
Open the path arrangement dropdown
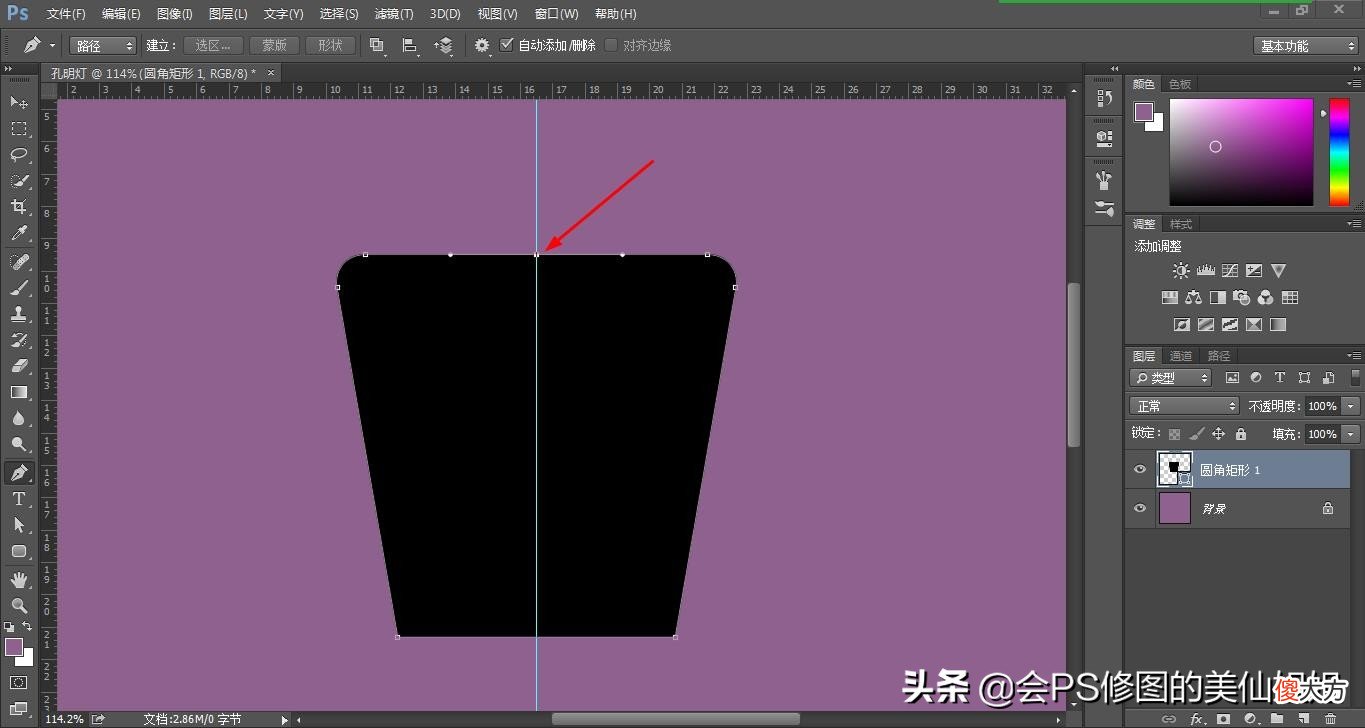pyautogui.click(x=444, y=46)
